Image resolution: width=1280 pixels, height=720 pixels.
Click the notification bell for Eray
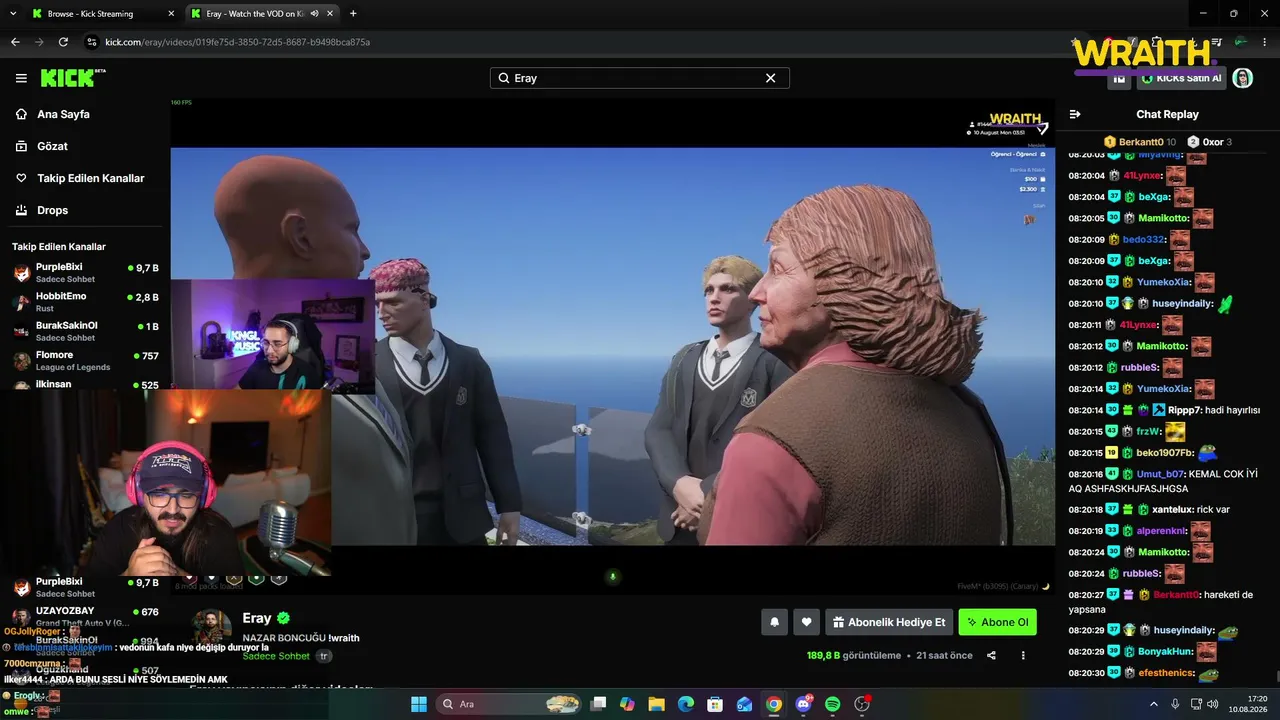[774, 622]
